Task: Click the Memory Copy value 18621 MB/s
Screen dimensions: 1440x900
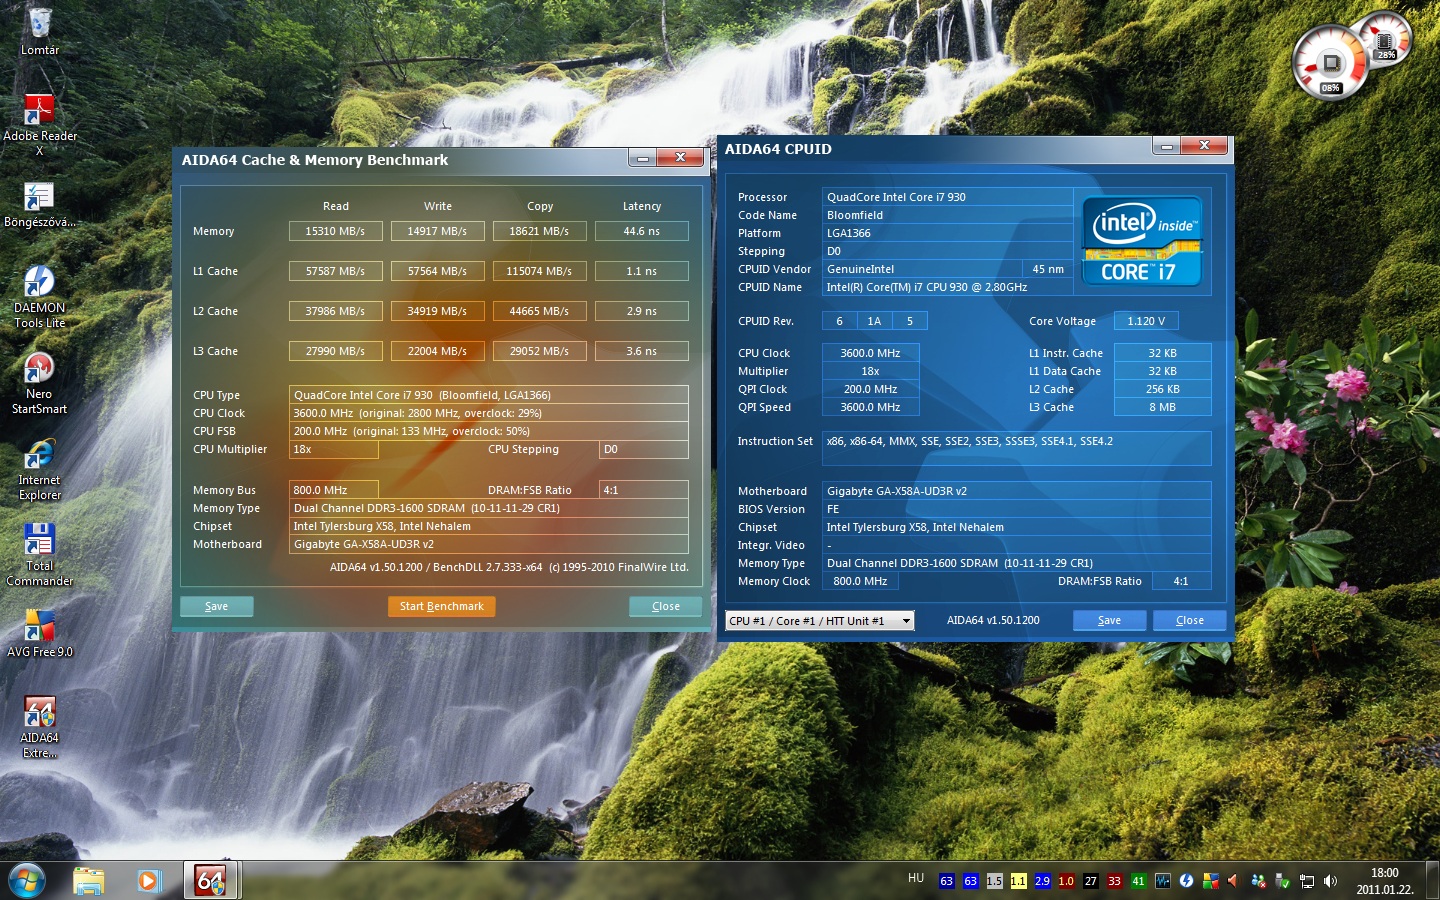Action: click(x=539, y=231)
